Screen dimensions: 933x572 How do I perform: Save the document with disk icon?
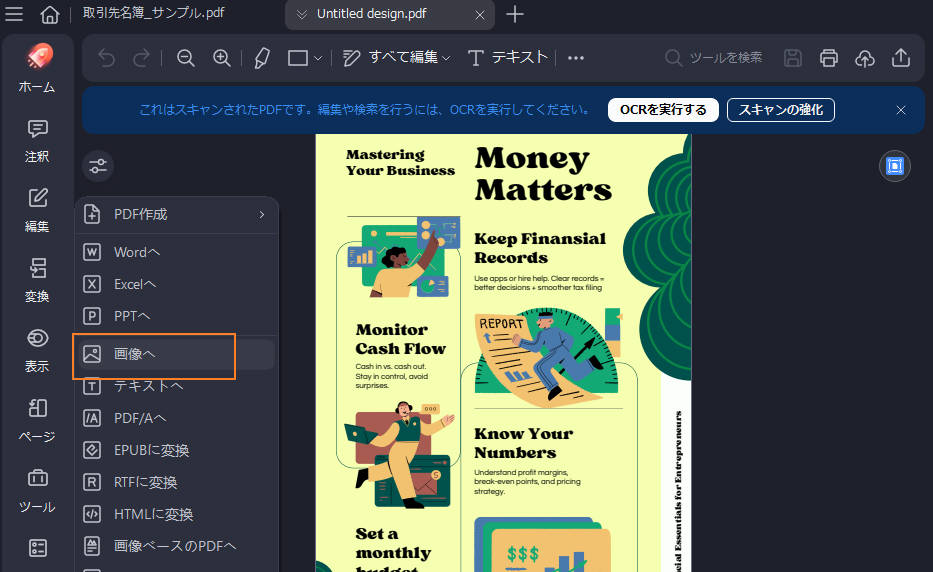[793, 58]
